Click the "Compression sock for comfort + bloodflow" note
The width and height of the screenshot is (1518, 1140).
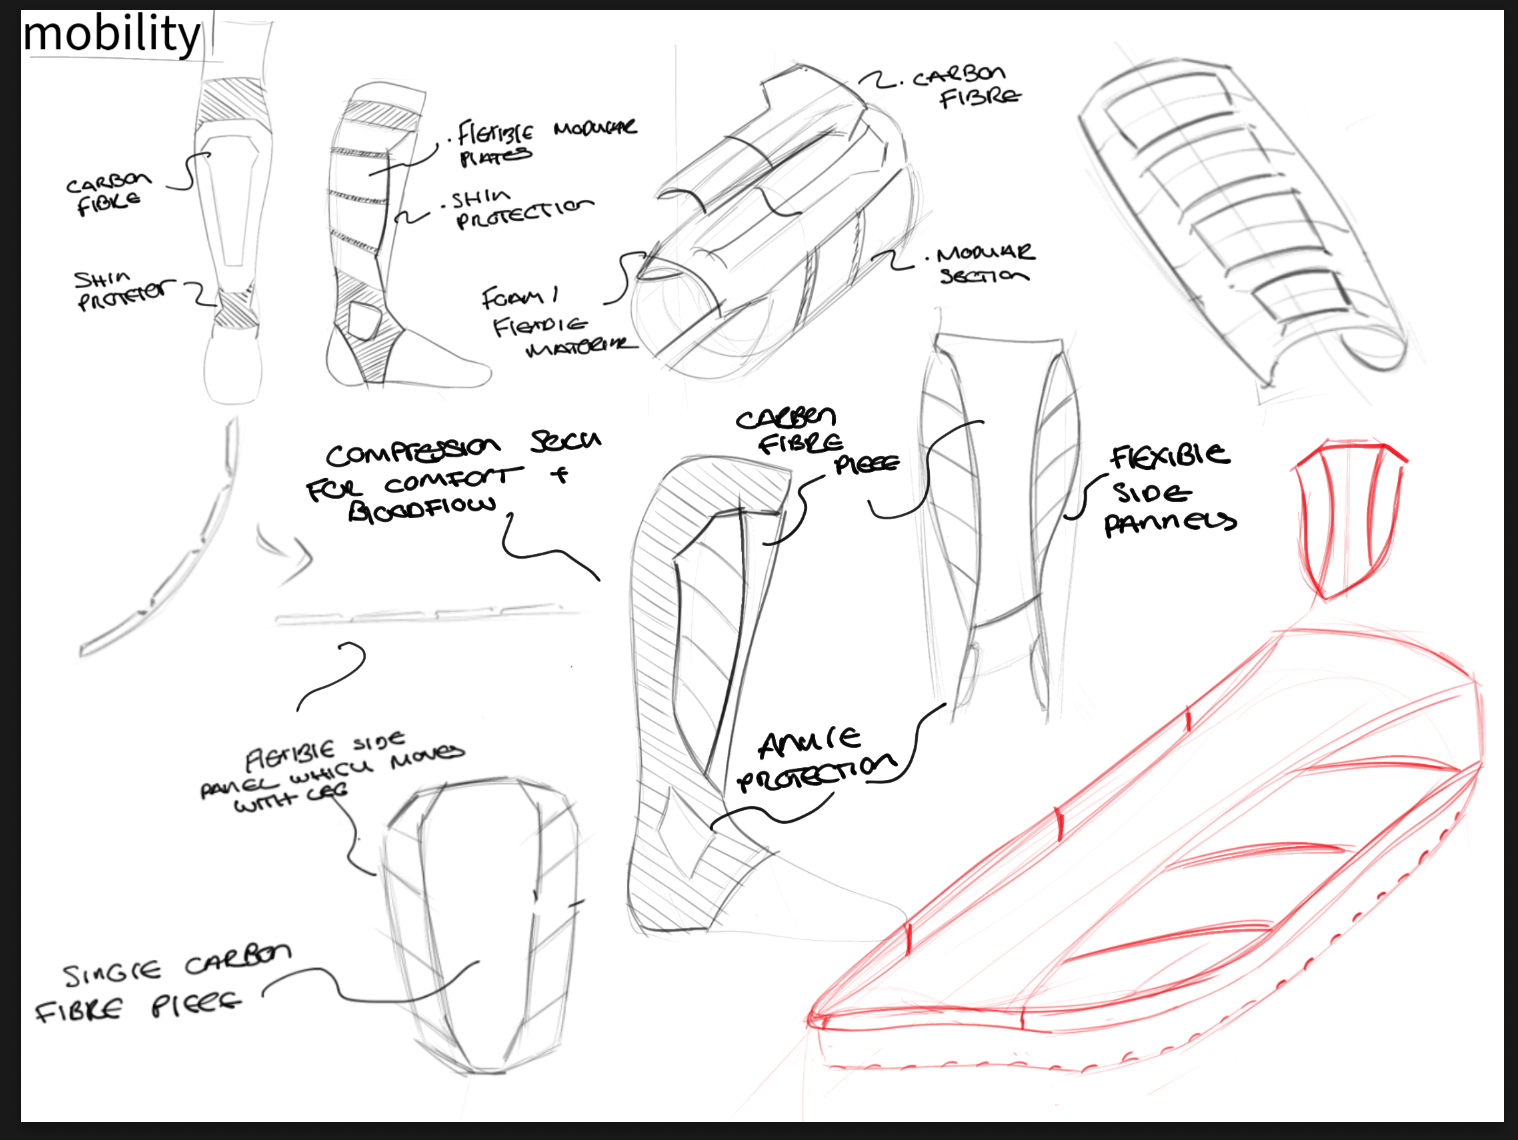(x=454, y=477)
